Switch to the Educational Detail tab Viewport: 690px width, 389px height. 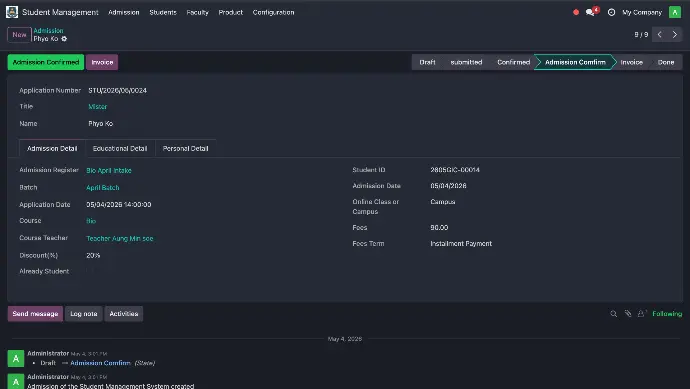tap(120, 148)
